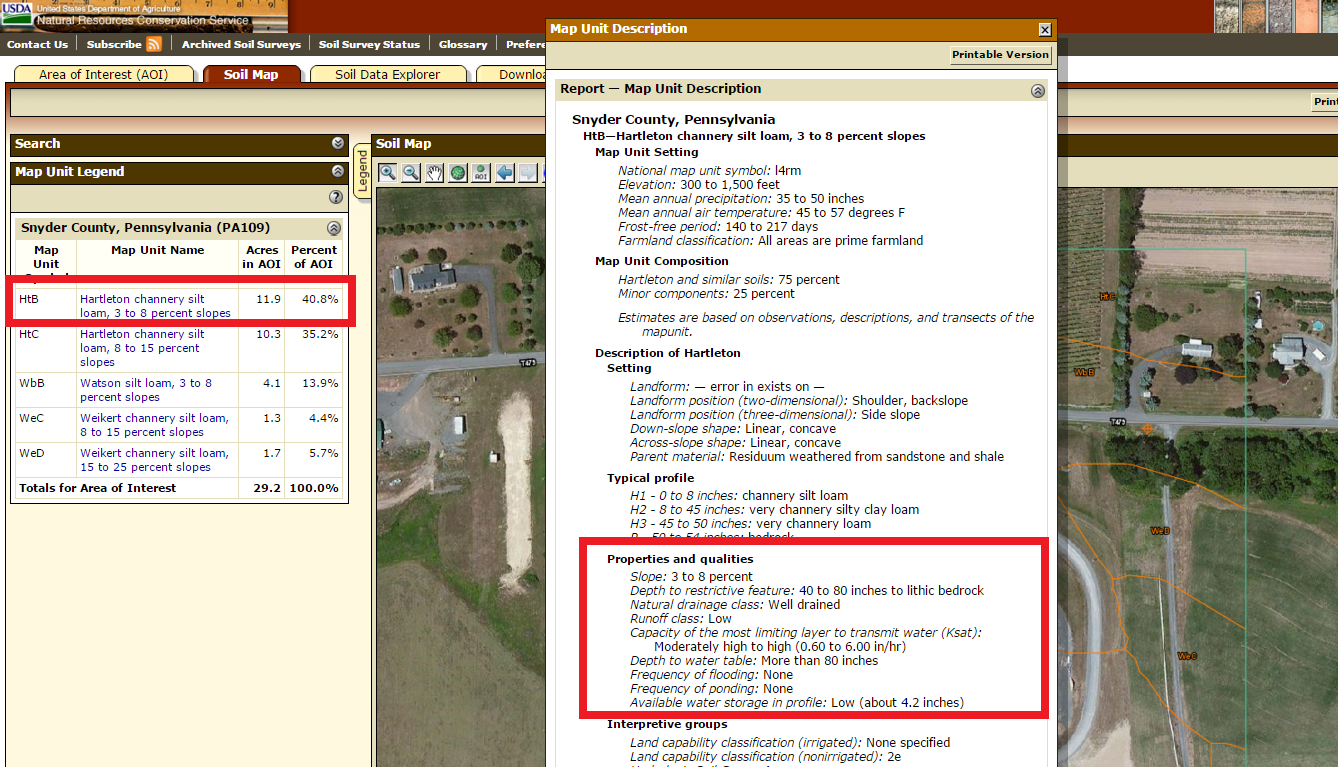Zoom to AOI using toolbar icon

point(481,173)
